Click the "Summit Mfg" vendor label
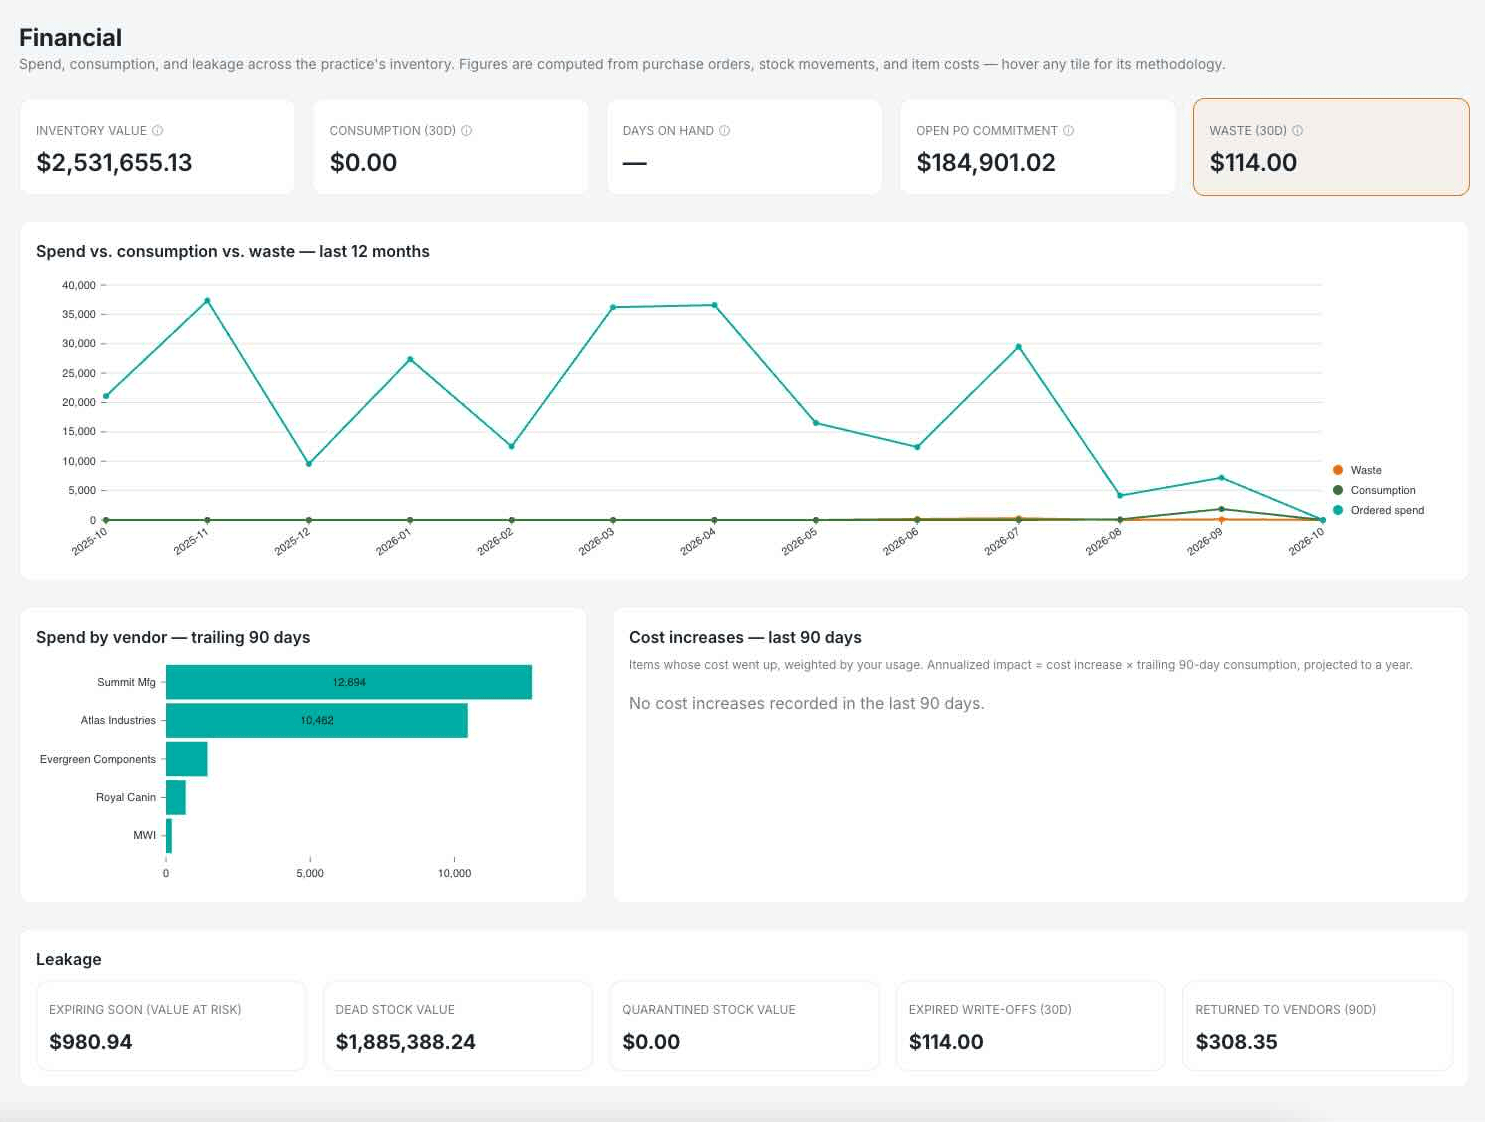This screenshot has width=1485, height=1122. tap(126, 682)
